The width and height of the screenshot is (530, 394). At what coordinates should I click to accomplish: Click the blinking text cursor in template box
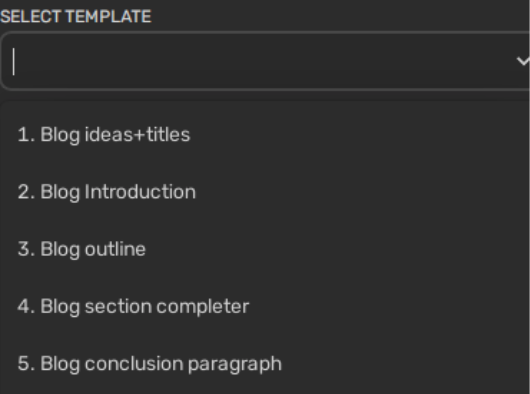tap(14, 61)
